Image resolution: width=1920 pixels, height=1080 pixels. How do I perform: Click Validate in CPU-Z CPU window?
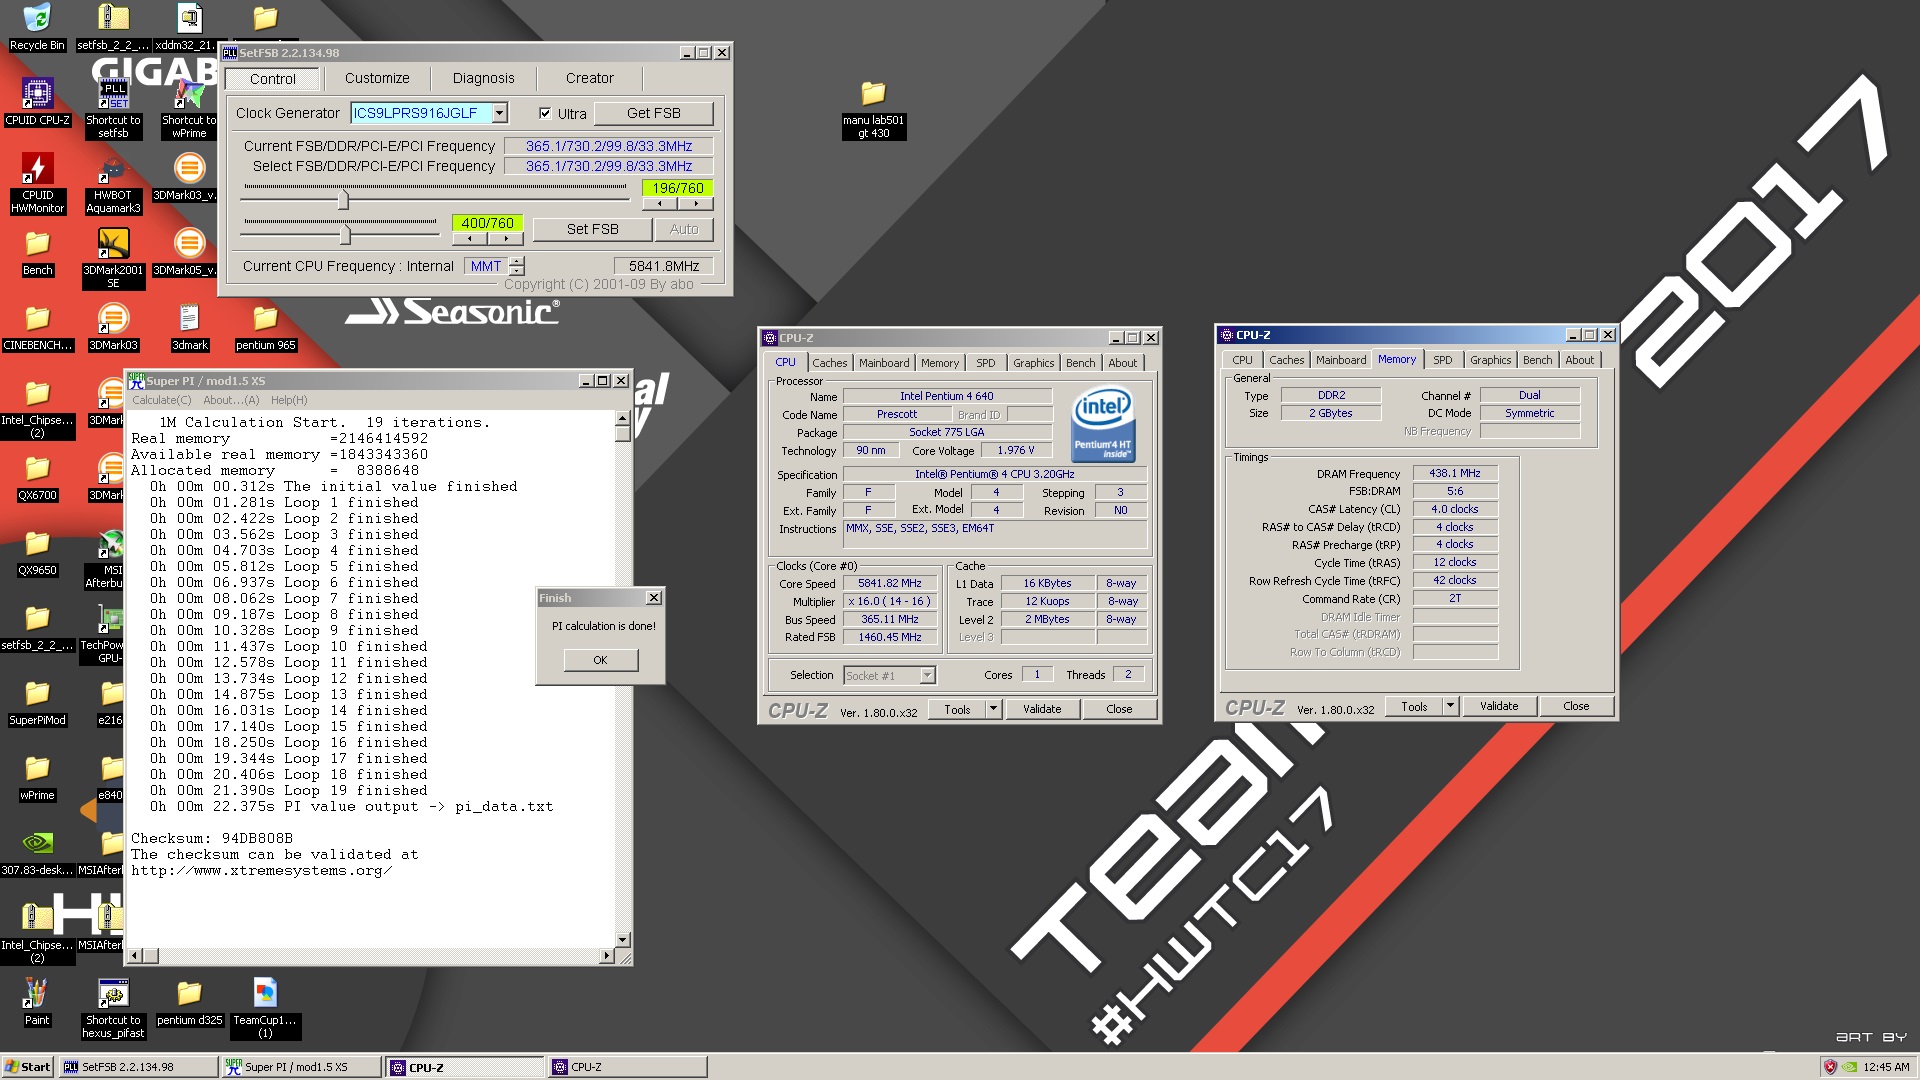pyautogui.click(x=1042, y=709)
